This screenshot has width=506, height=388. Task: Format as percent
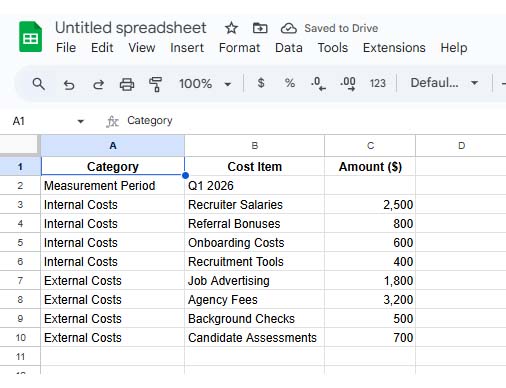(x=290, y=83)
